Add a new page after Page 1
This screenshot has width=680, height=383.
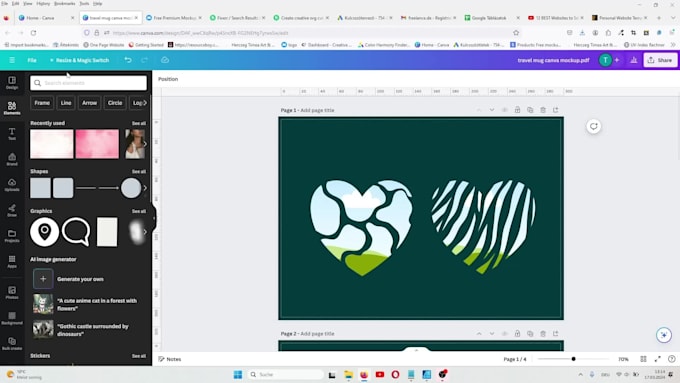coord(556,110)
